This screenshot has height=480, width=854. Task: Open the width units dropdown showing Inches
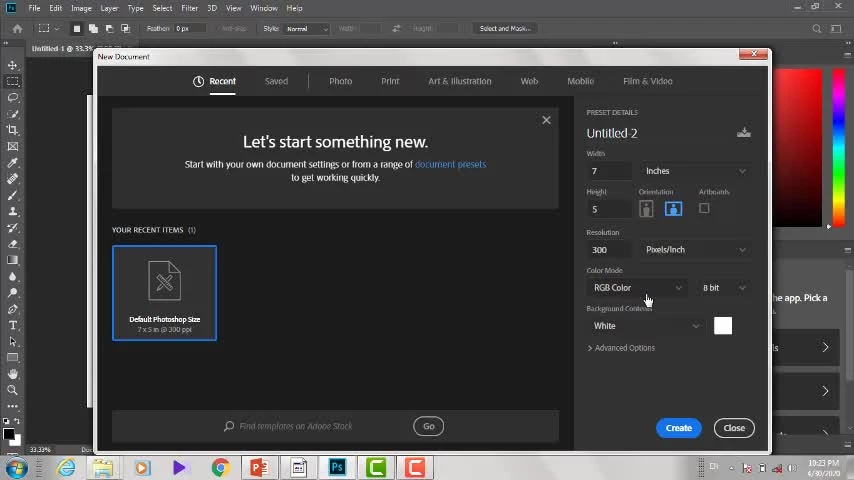coord(695,171)
